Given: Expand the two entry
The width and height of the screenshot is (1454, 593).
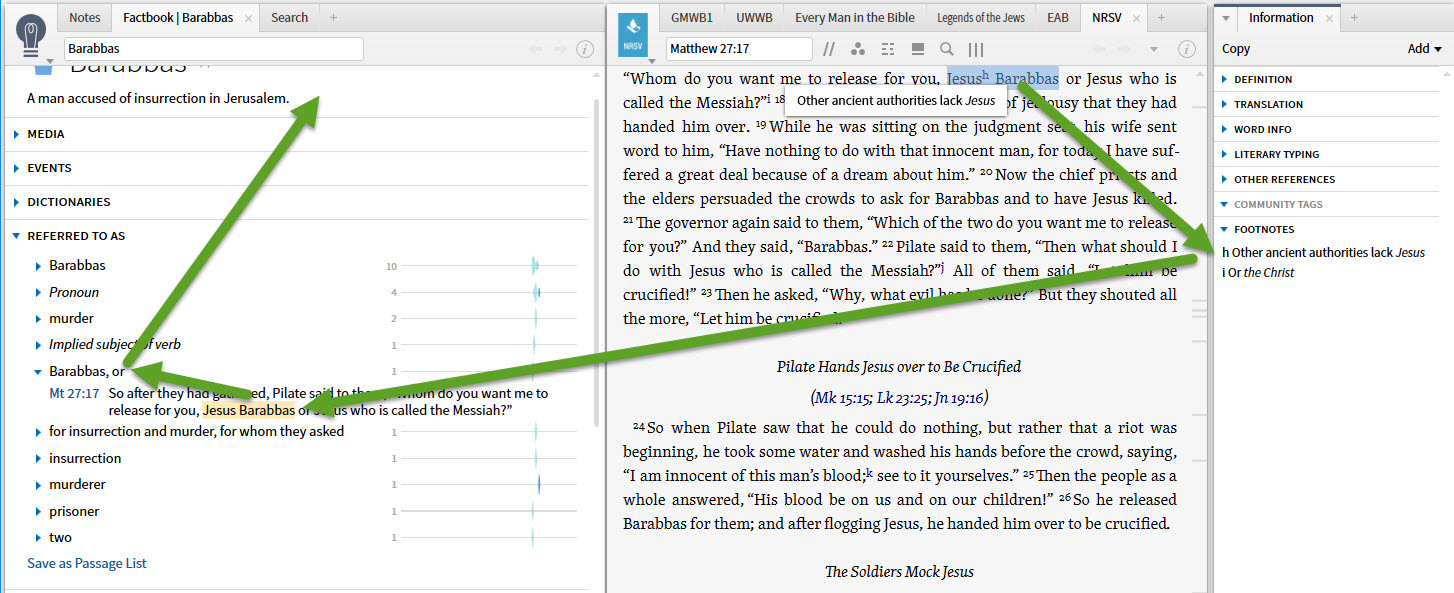Looking at the screenshot, I should tap(39, 537).
